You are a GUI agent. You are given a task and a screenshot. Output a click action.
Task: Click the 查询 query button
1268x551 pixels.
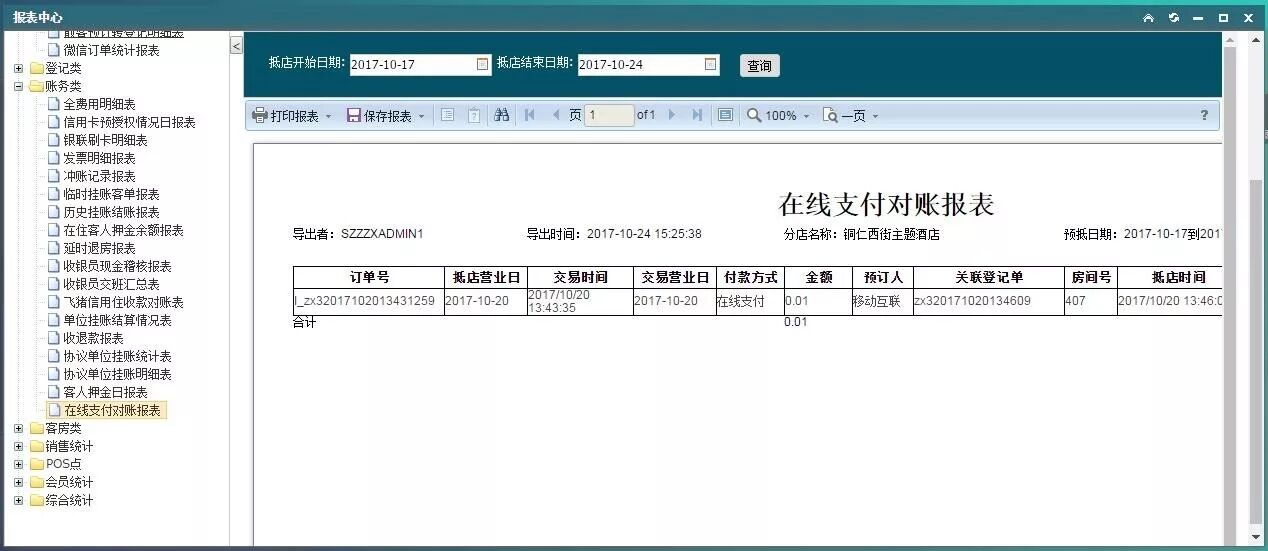point(760,66)
